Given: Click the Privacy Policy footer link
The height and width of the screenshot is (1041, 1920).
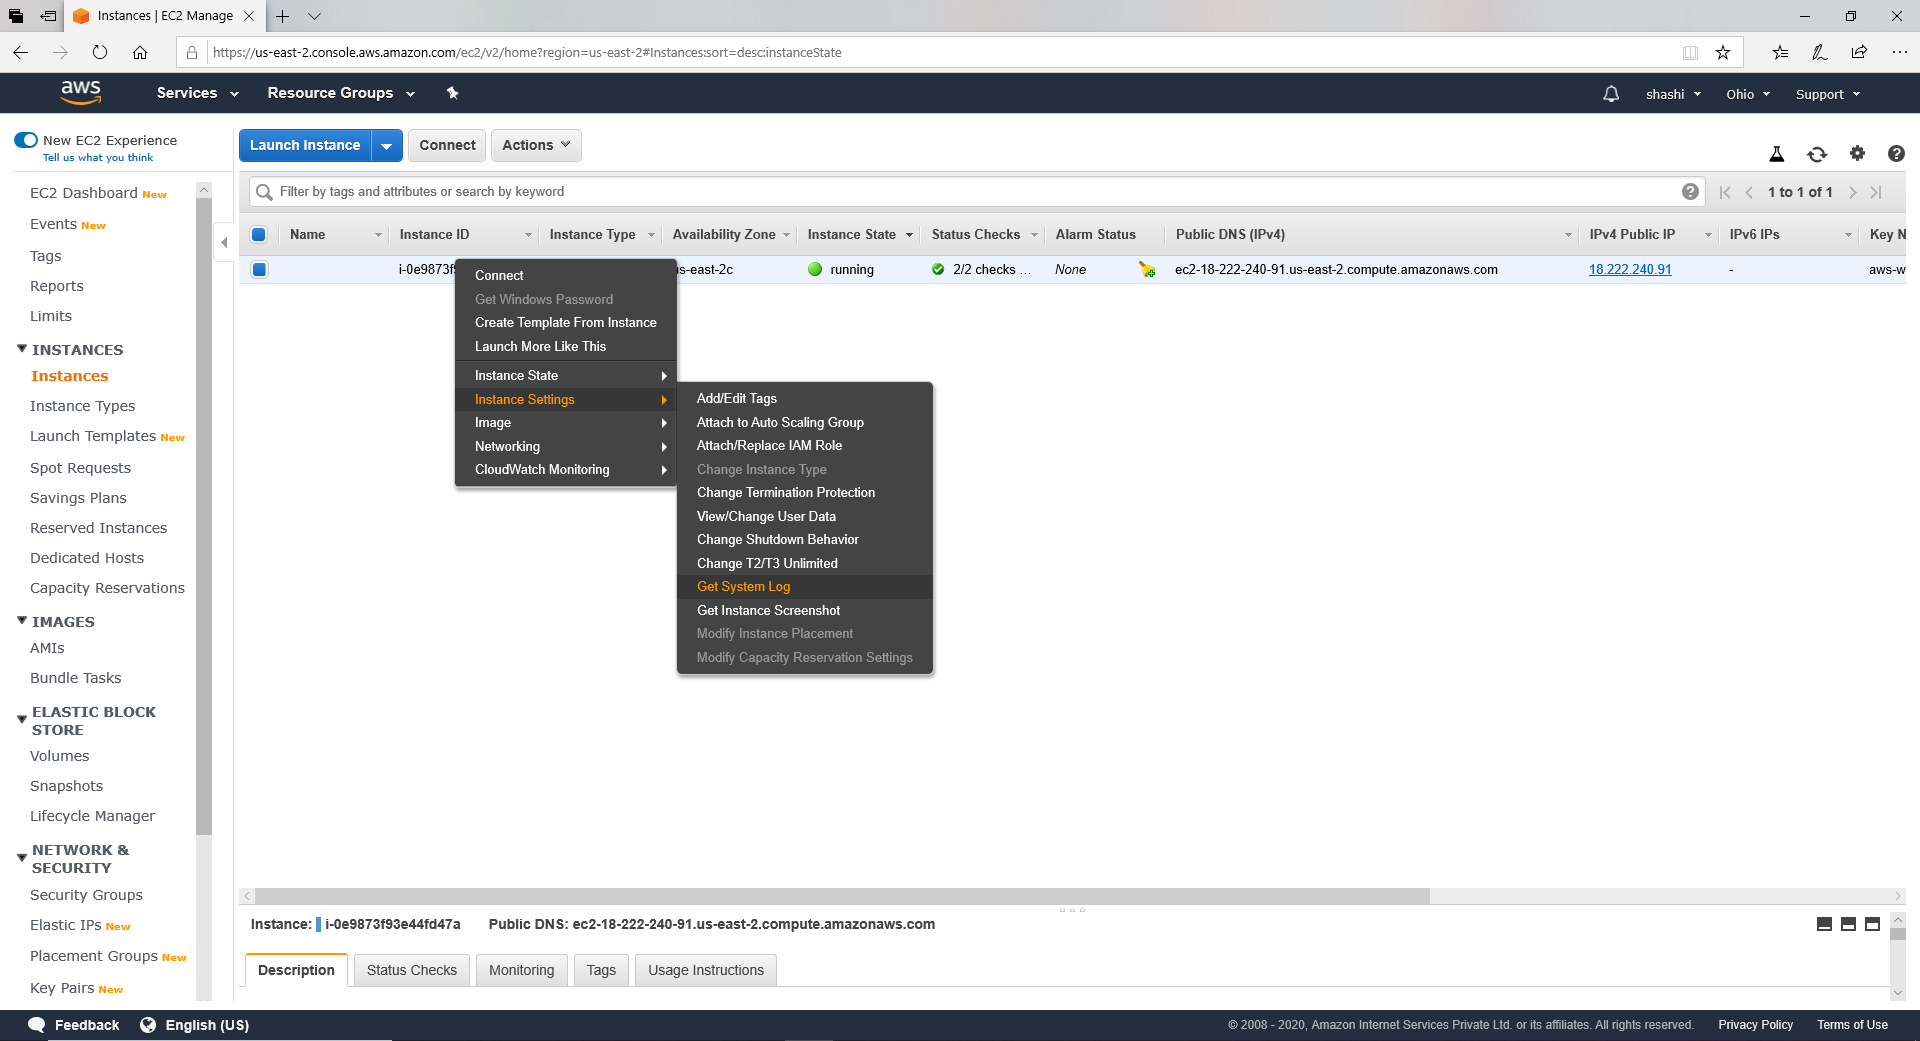Looking at the screenshot, I should point(1755,1025).
